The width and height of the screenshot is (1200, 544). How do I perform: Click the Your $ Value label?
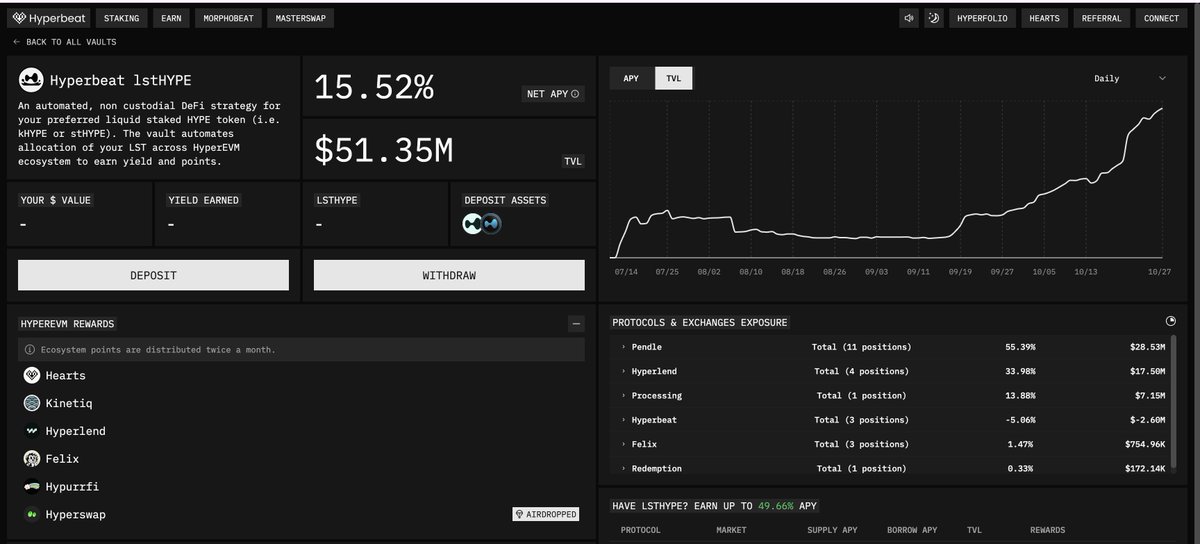55,200
